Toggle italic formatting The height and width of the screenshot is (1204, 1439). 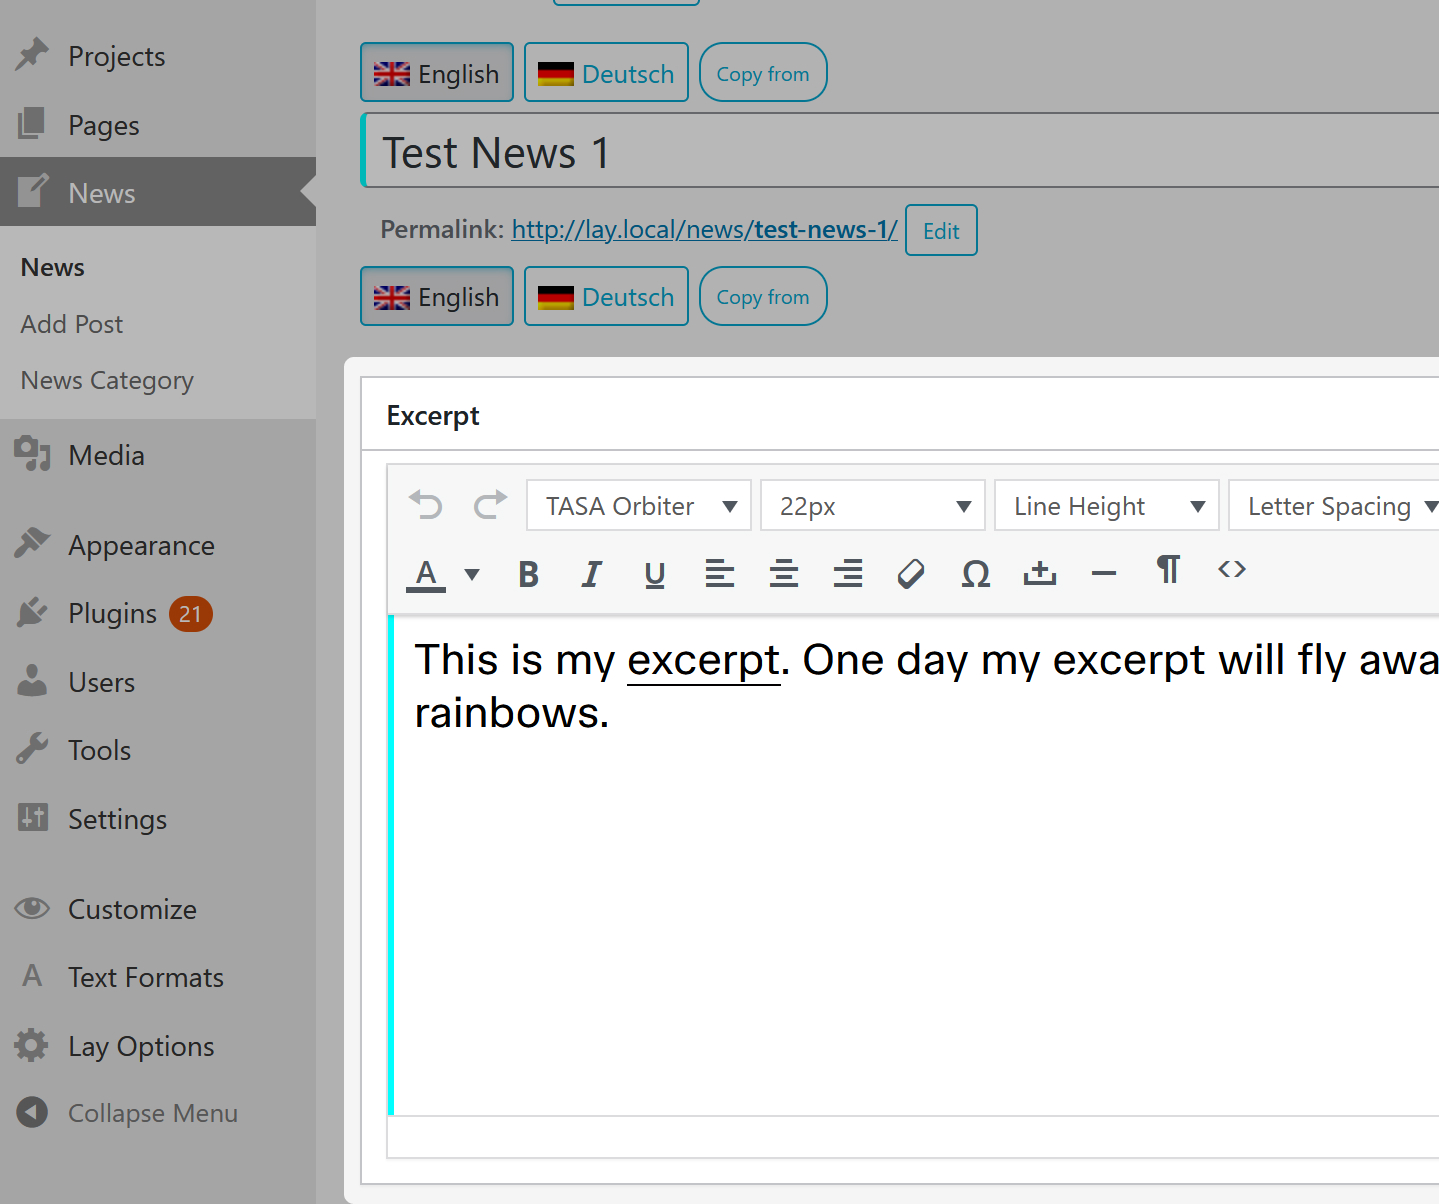(591, 574)
